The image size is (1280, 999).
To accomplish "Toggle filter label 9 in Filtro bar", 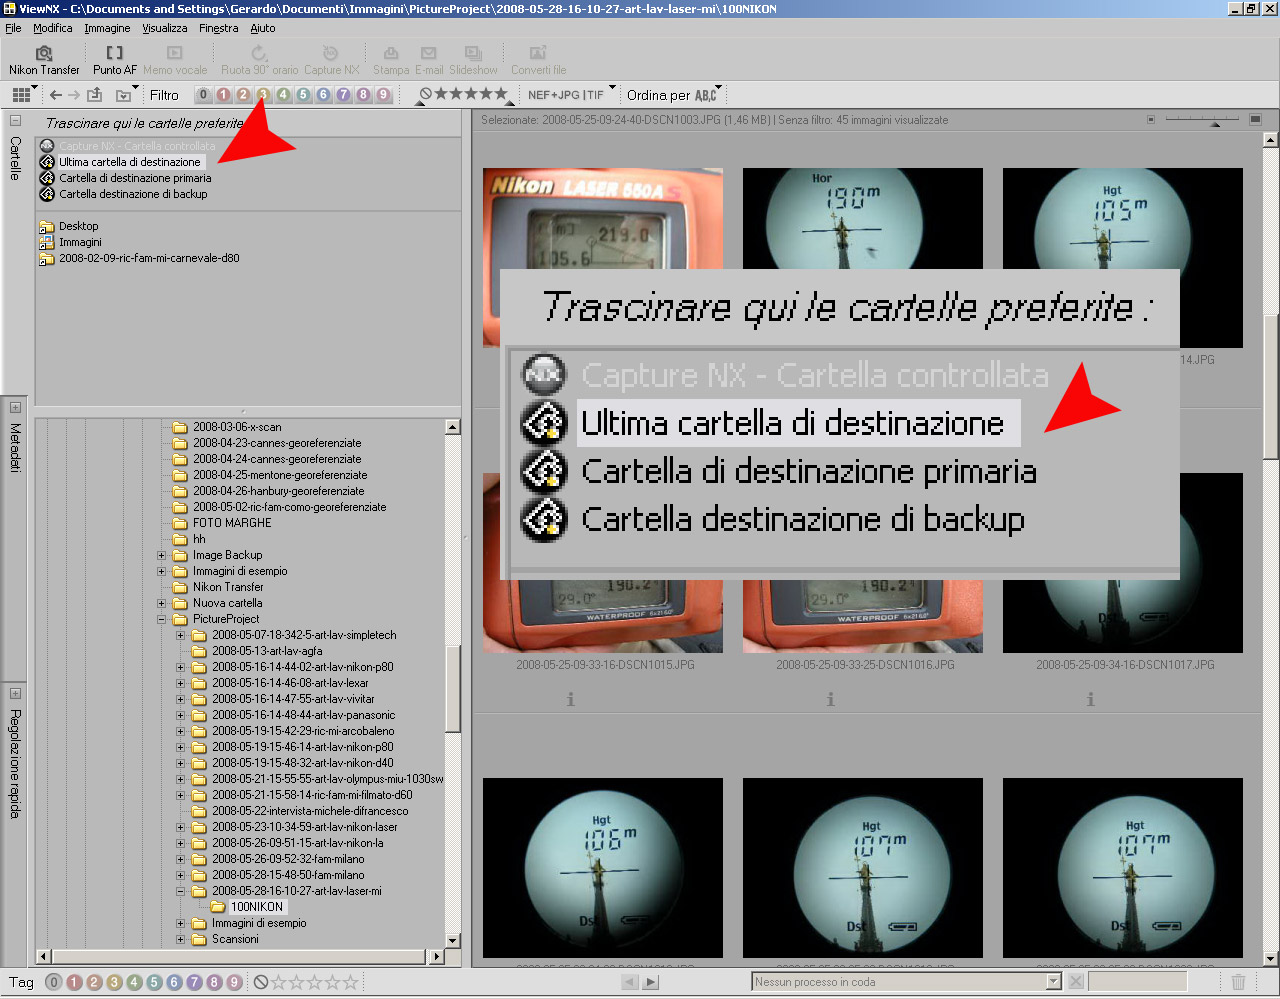I will point(383,95).
